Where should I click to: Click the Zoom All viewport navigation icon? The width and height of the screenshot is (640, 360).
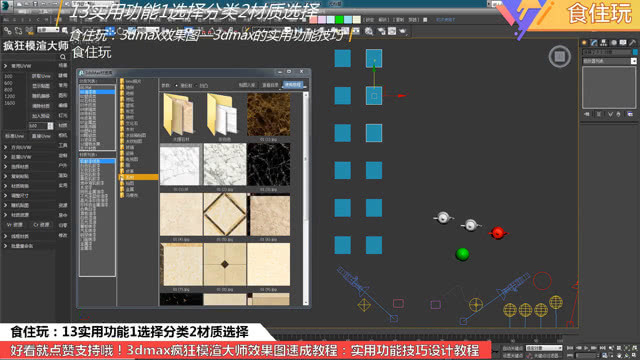point(620,348)
